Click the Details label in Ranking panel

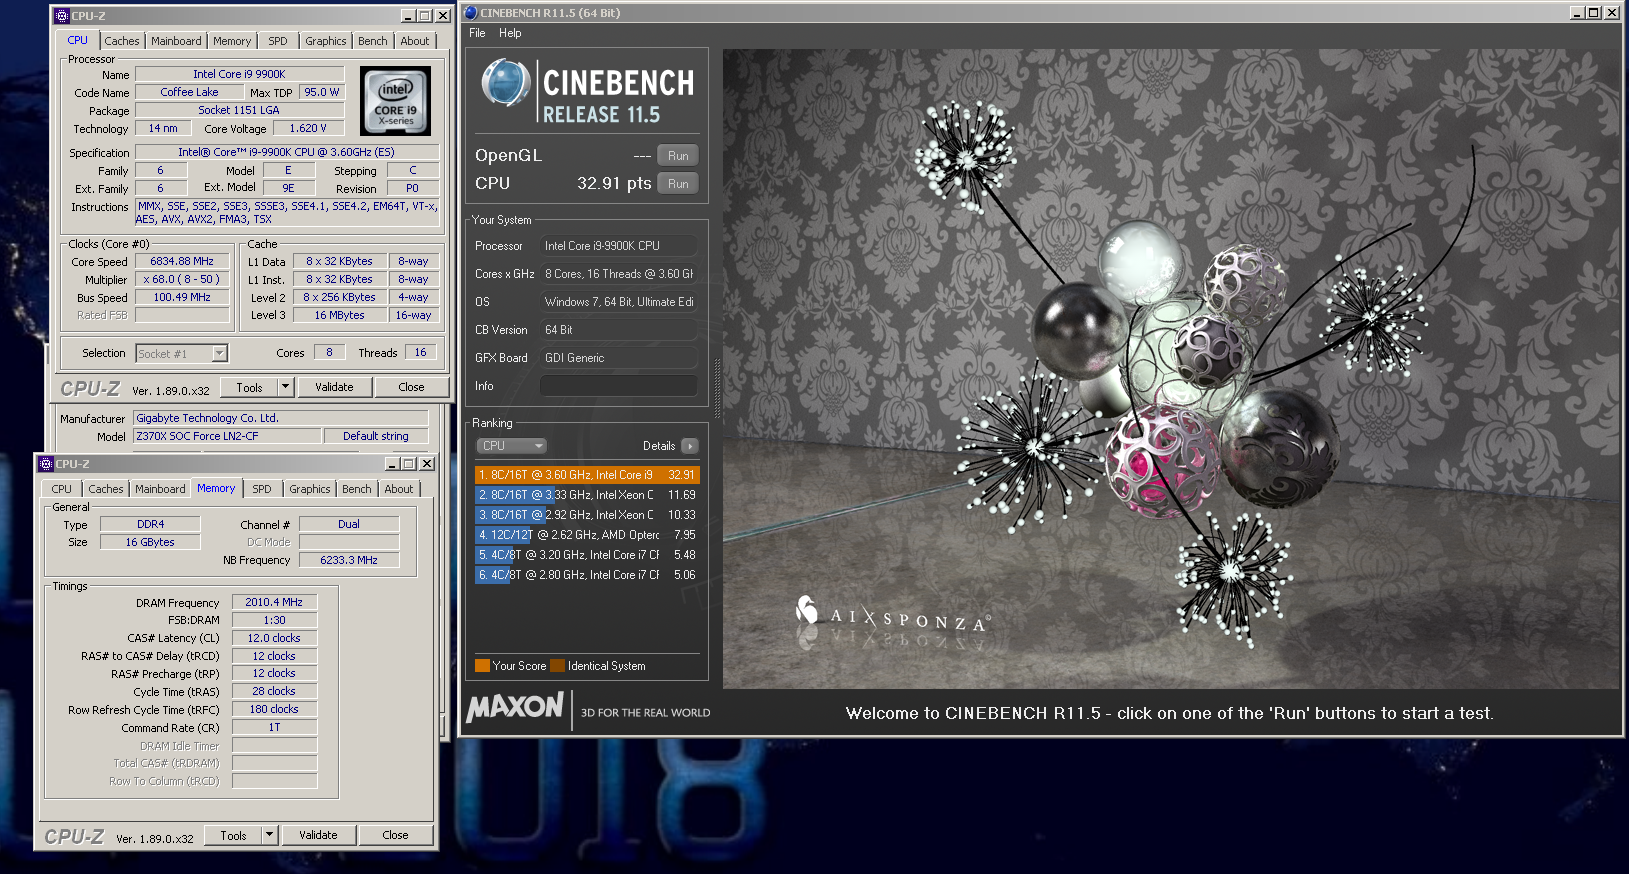click(659, 446)
